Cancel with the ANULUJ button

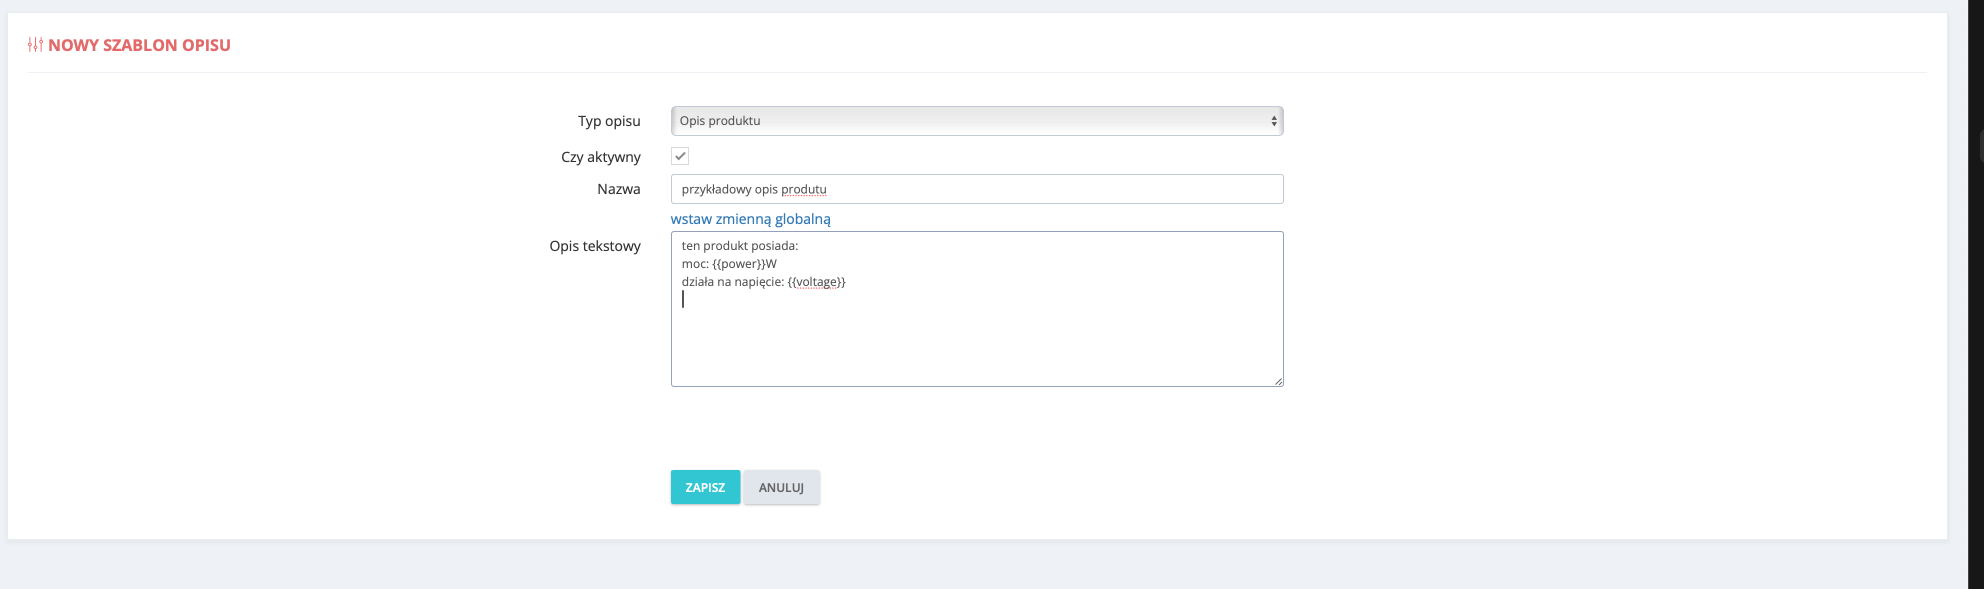(x=781, y=487)
